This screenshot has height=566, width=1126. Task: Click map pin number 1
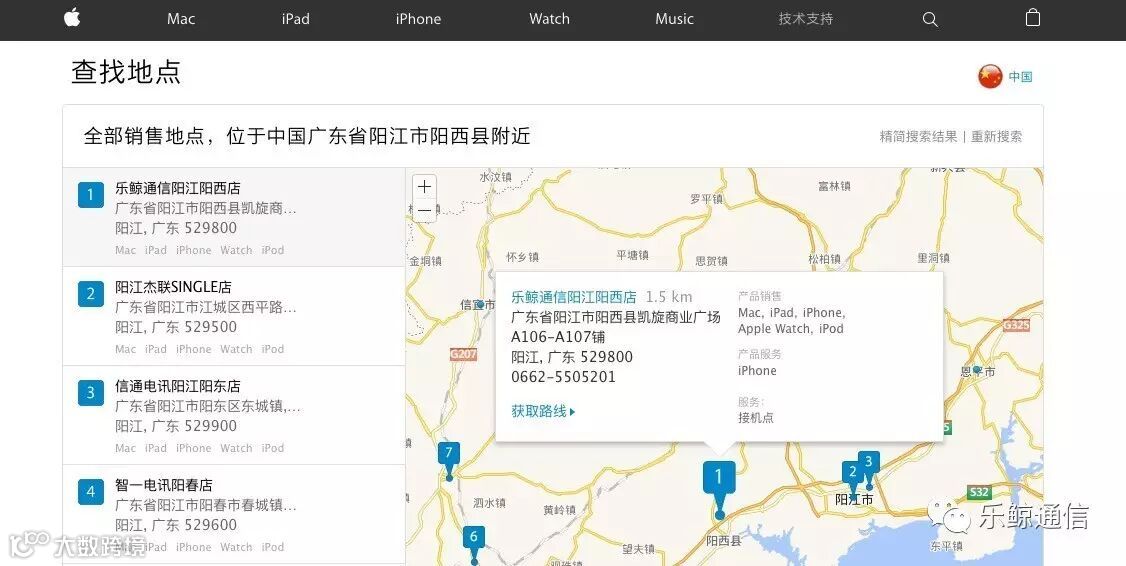click(719, 480)
